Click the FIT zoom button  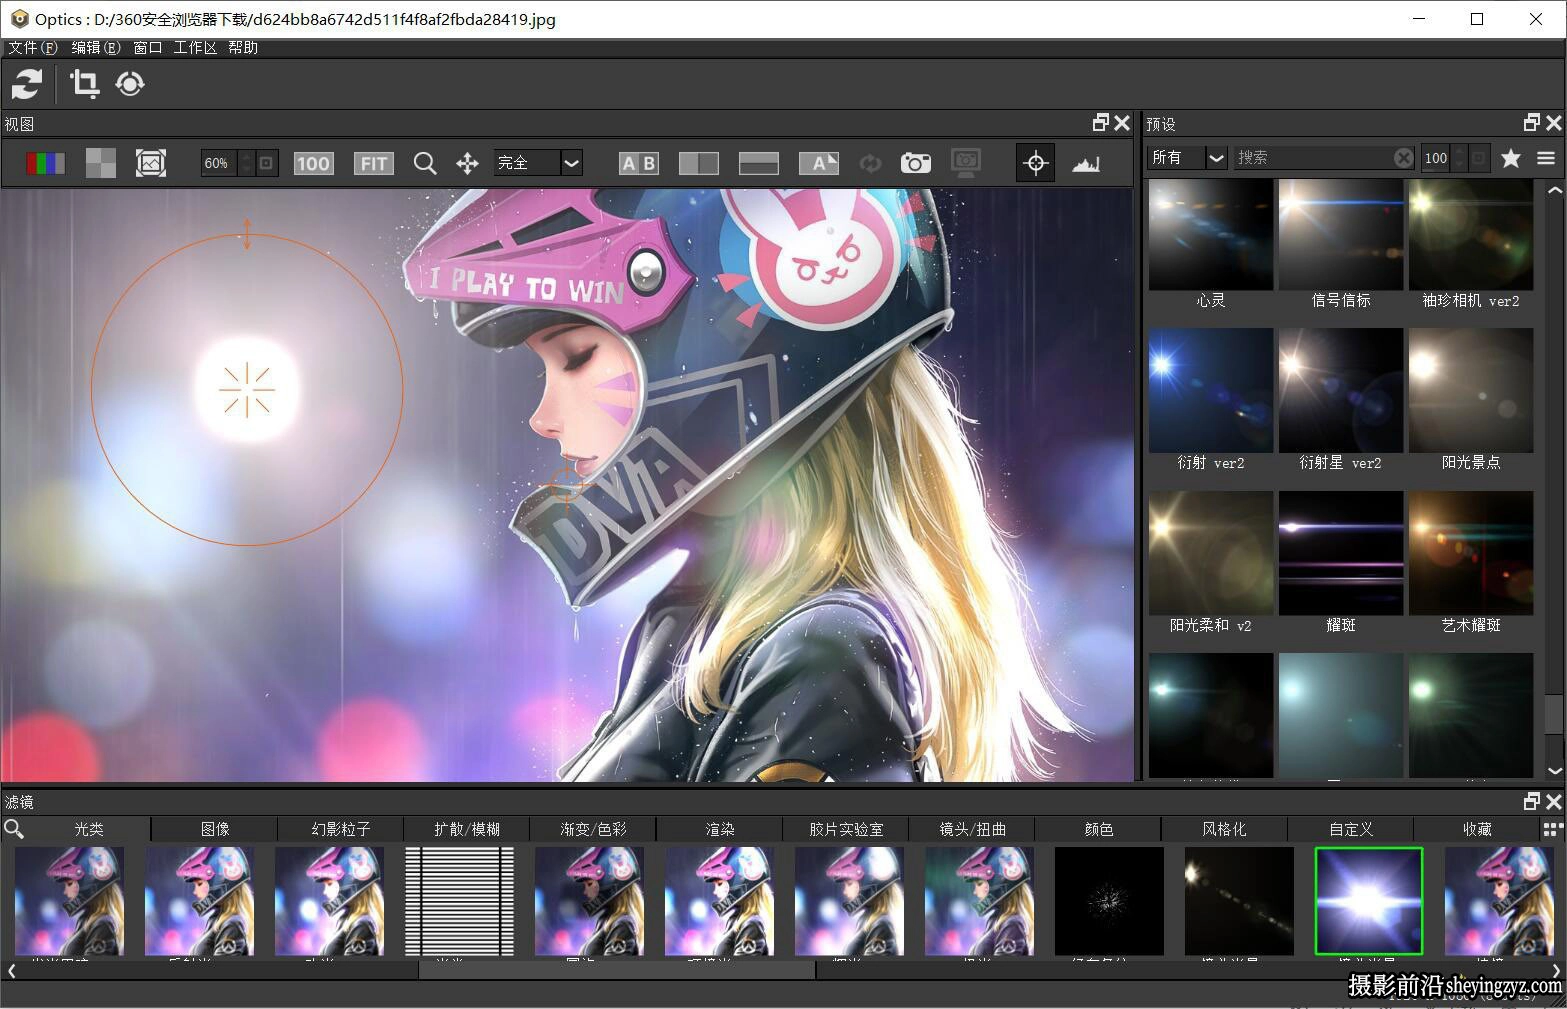[373, 163]
